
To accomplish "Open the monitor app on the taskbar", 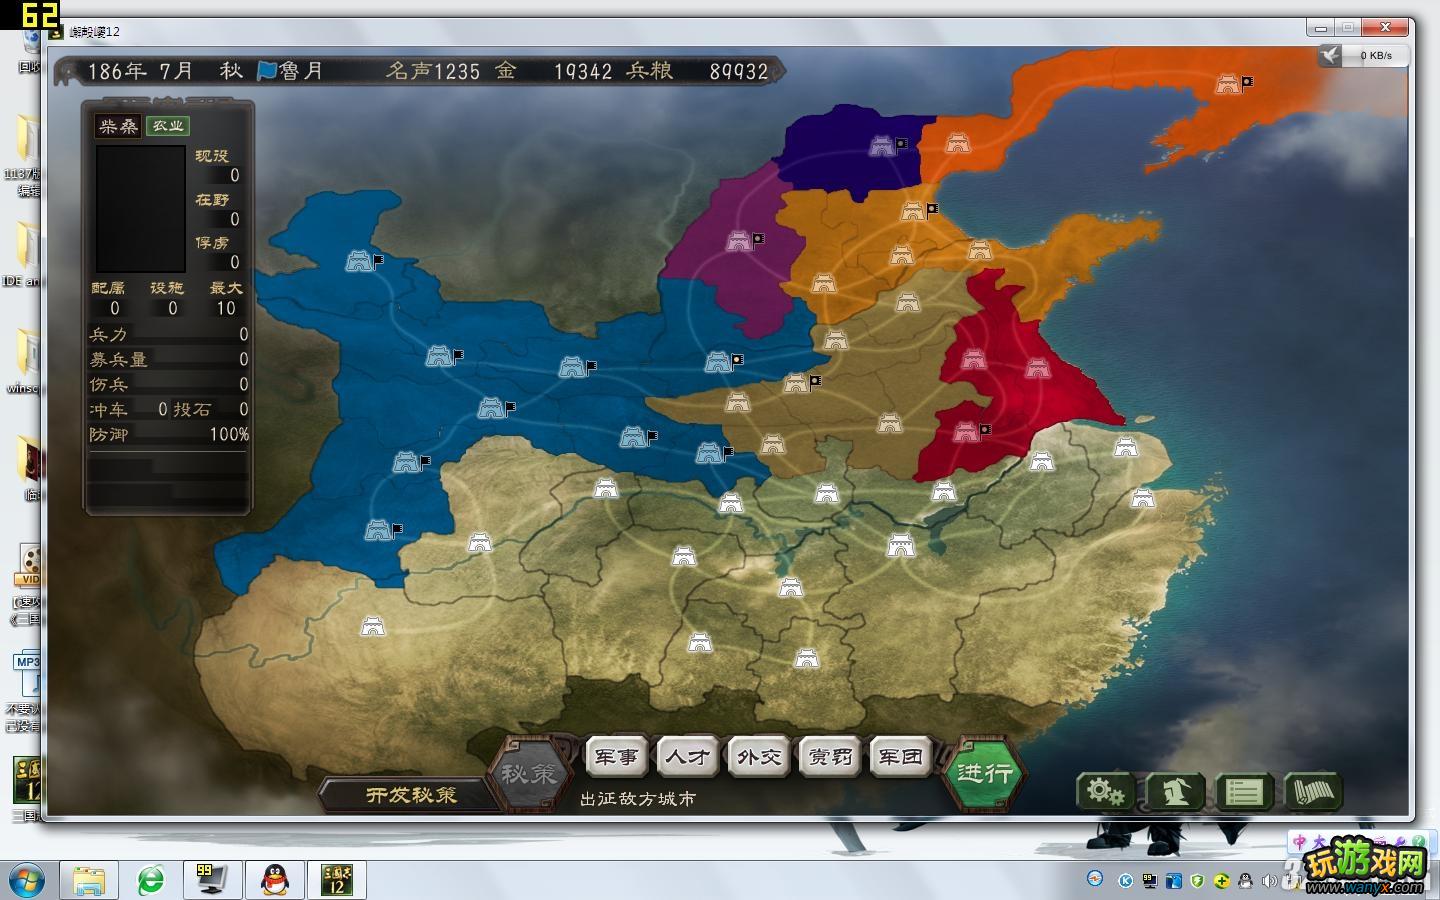I will [x=212, y=880].
